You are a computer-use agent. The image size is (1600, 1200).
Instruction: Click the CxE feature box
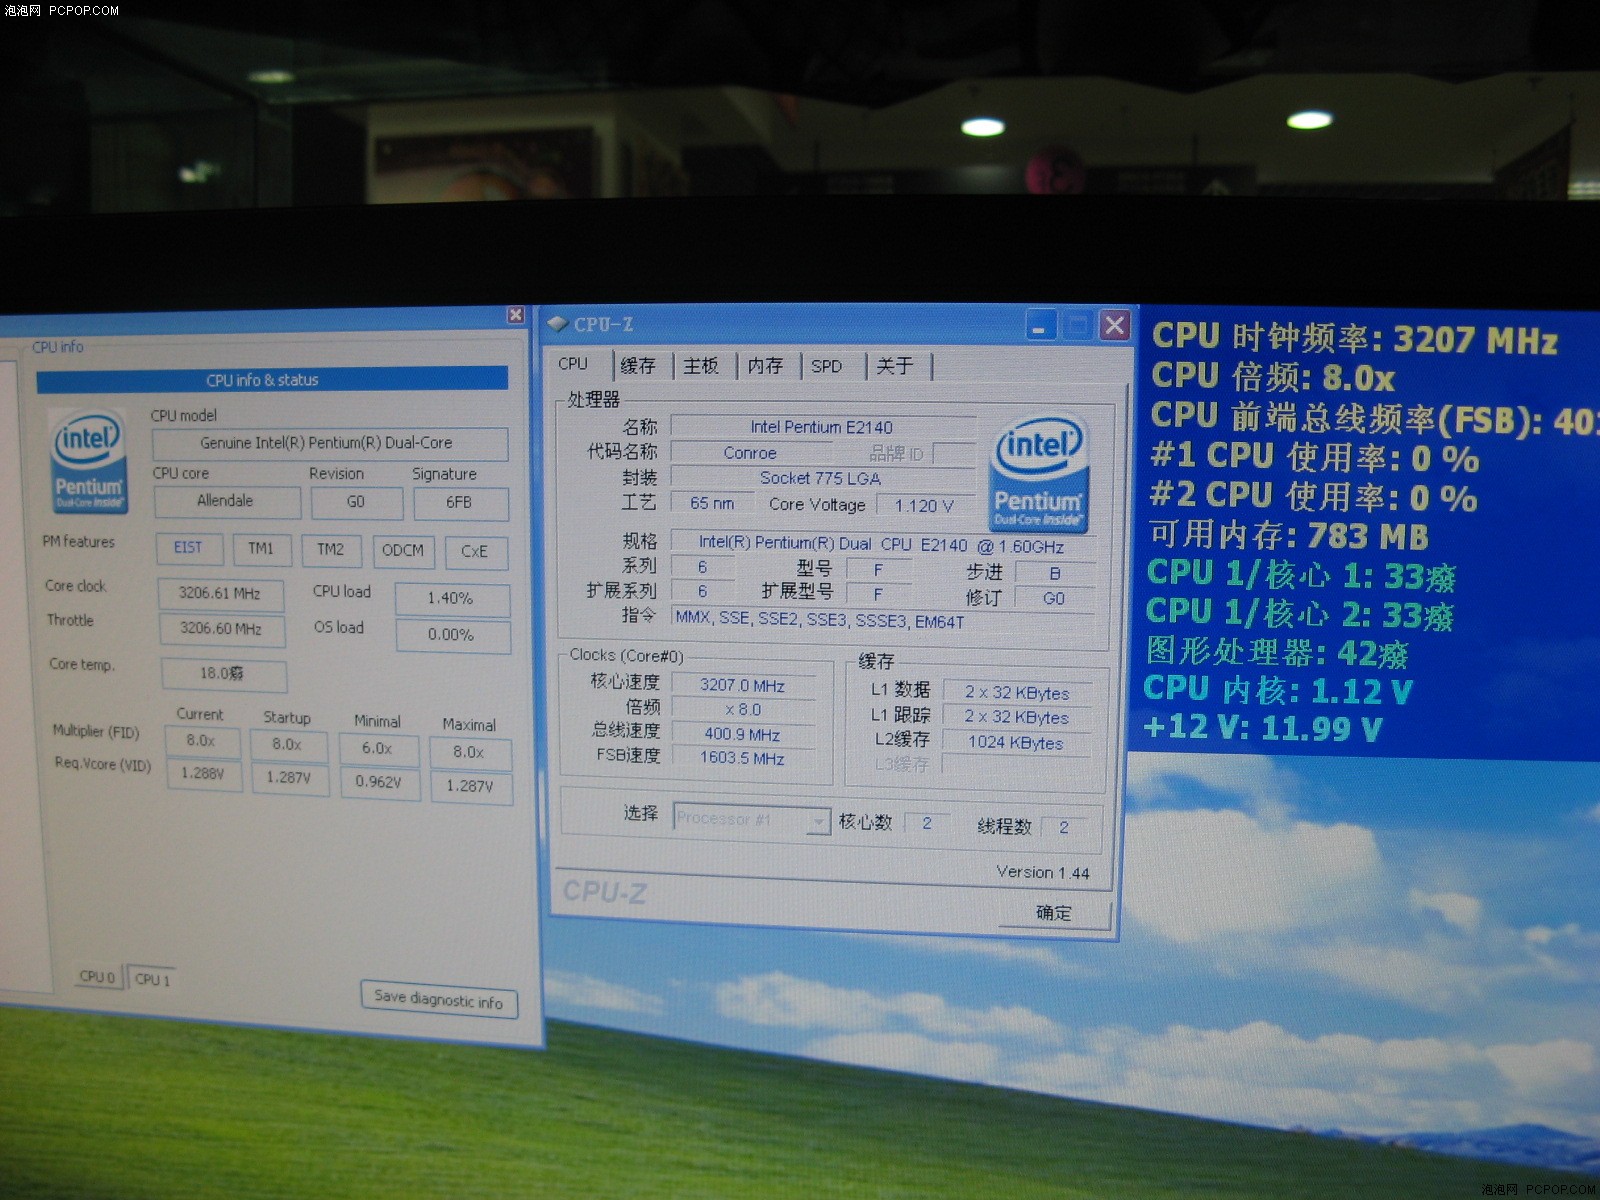[475, 552]
